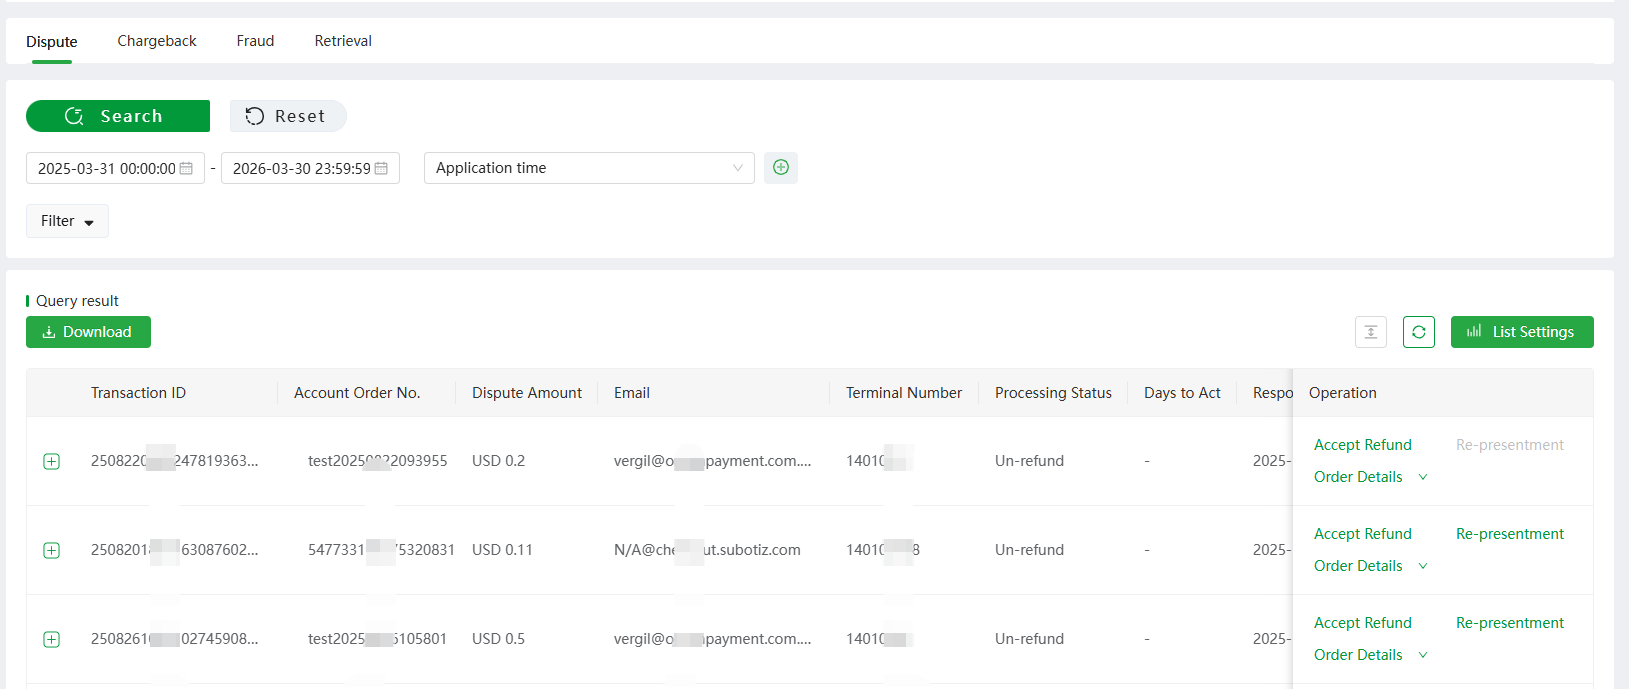Click transaction ID ending 02745908...
The height and width of the screenshot is (689, 1629).
175,639
